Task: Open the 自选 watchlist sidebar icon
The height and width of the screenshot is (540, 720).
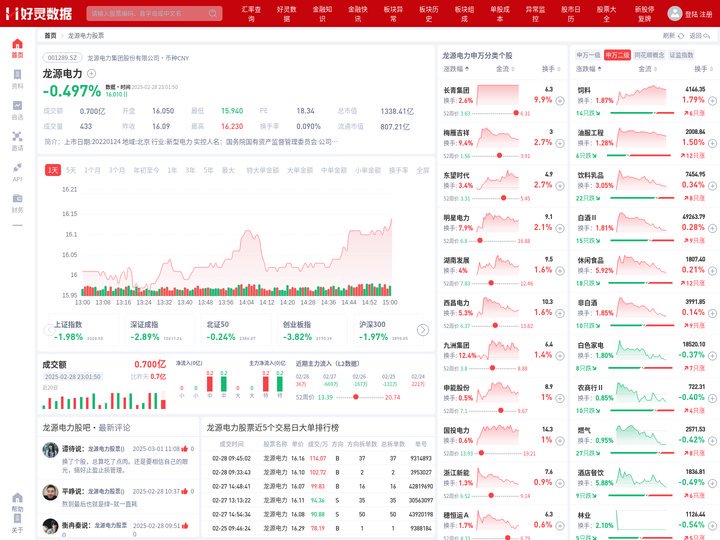Action: (x=17, y=106)
